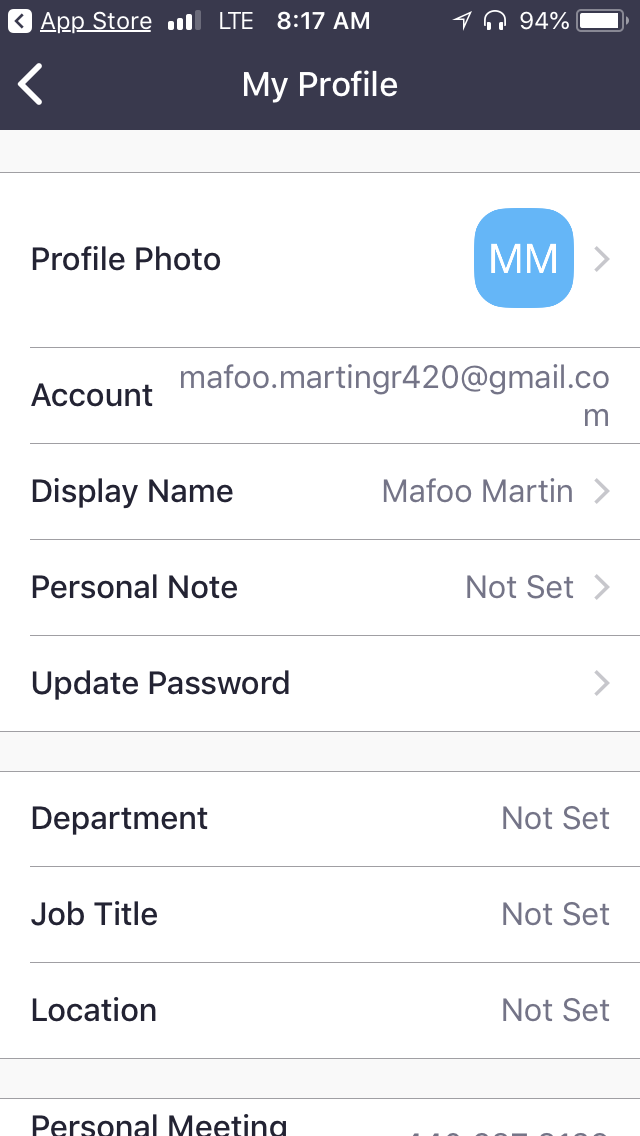640x1136 pixels.
Task: Expand Display Name chevron
Action: 601,491
